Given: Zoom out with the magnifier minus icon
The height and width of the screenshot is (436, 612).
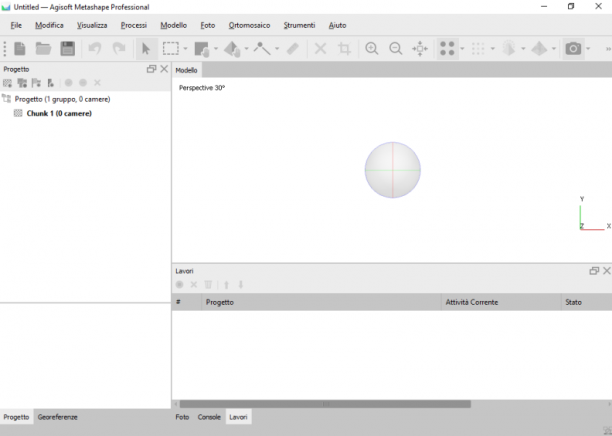Looking at the screenshot, I should tap(396, 49).
